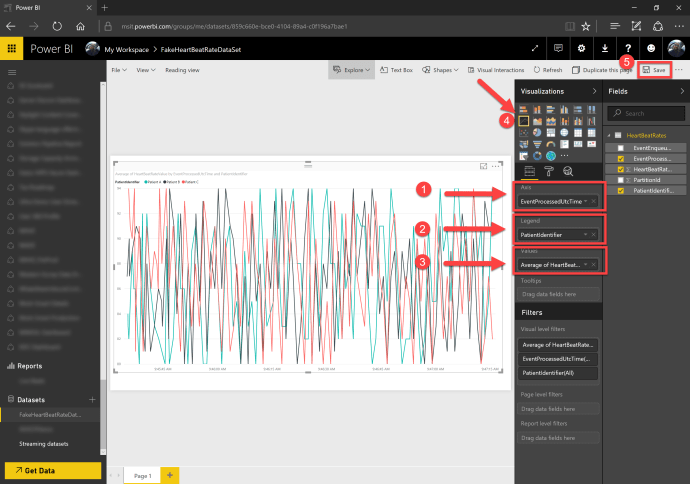Check the PartitionId field checkbox
This screenshot has width=690, height=484.
[x=620, y=180]
